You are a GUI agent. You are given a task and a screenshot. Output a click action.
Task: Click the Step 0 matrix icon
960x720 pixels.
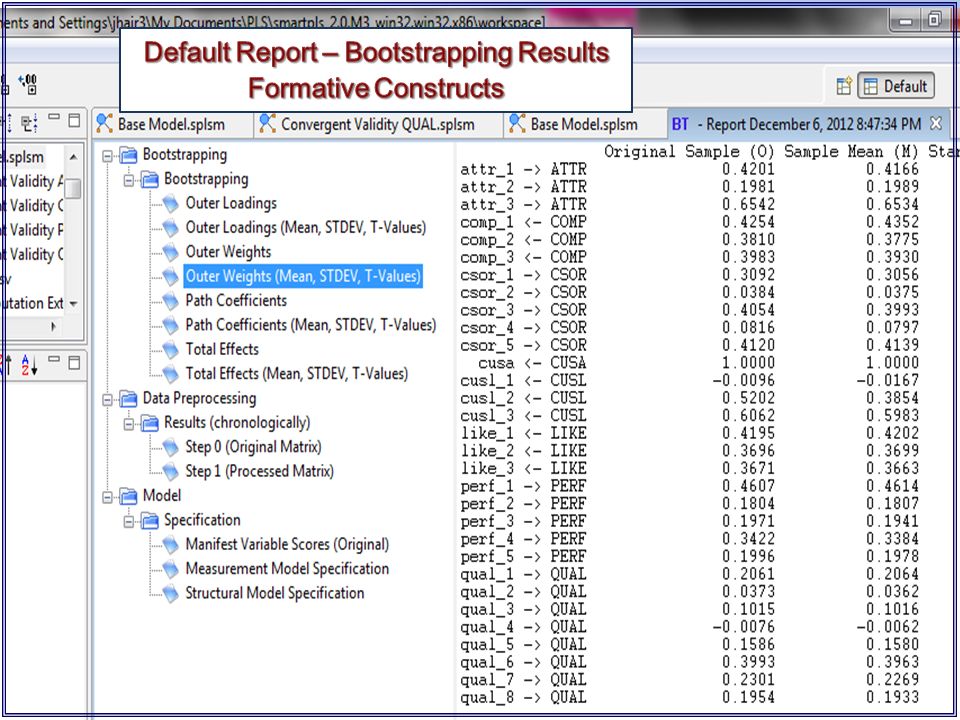171,448
